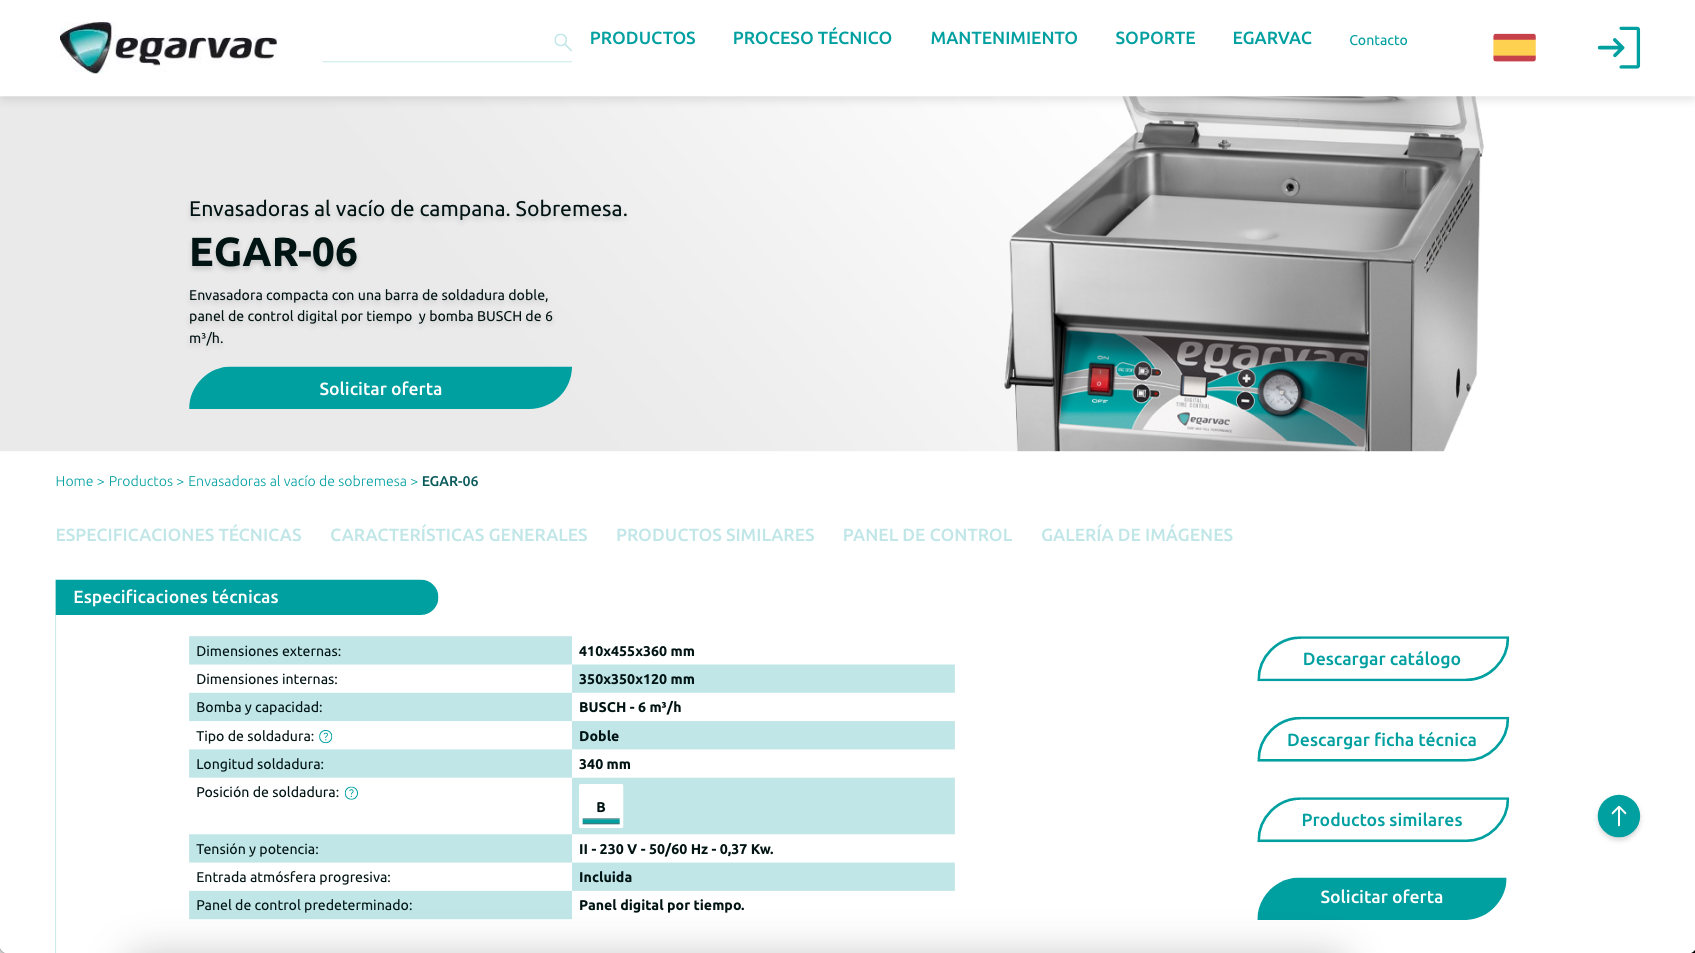Select welding position B diagram

point(601,806)
